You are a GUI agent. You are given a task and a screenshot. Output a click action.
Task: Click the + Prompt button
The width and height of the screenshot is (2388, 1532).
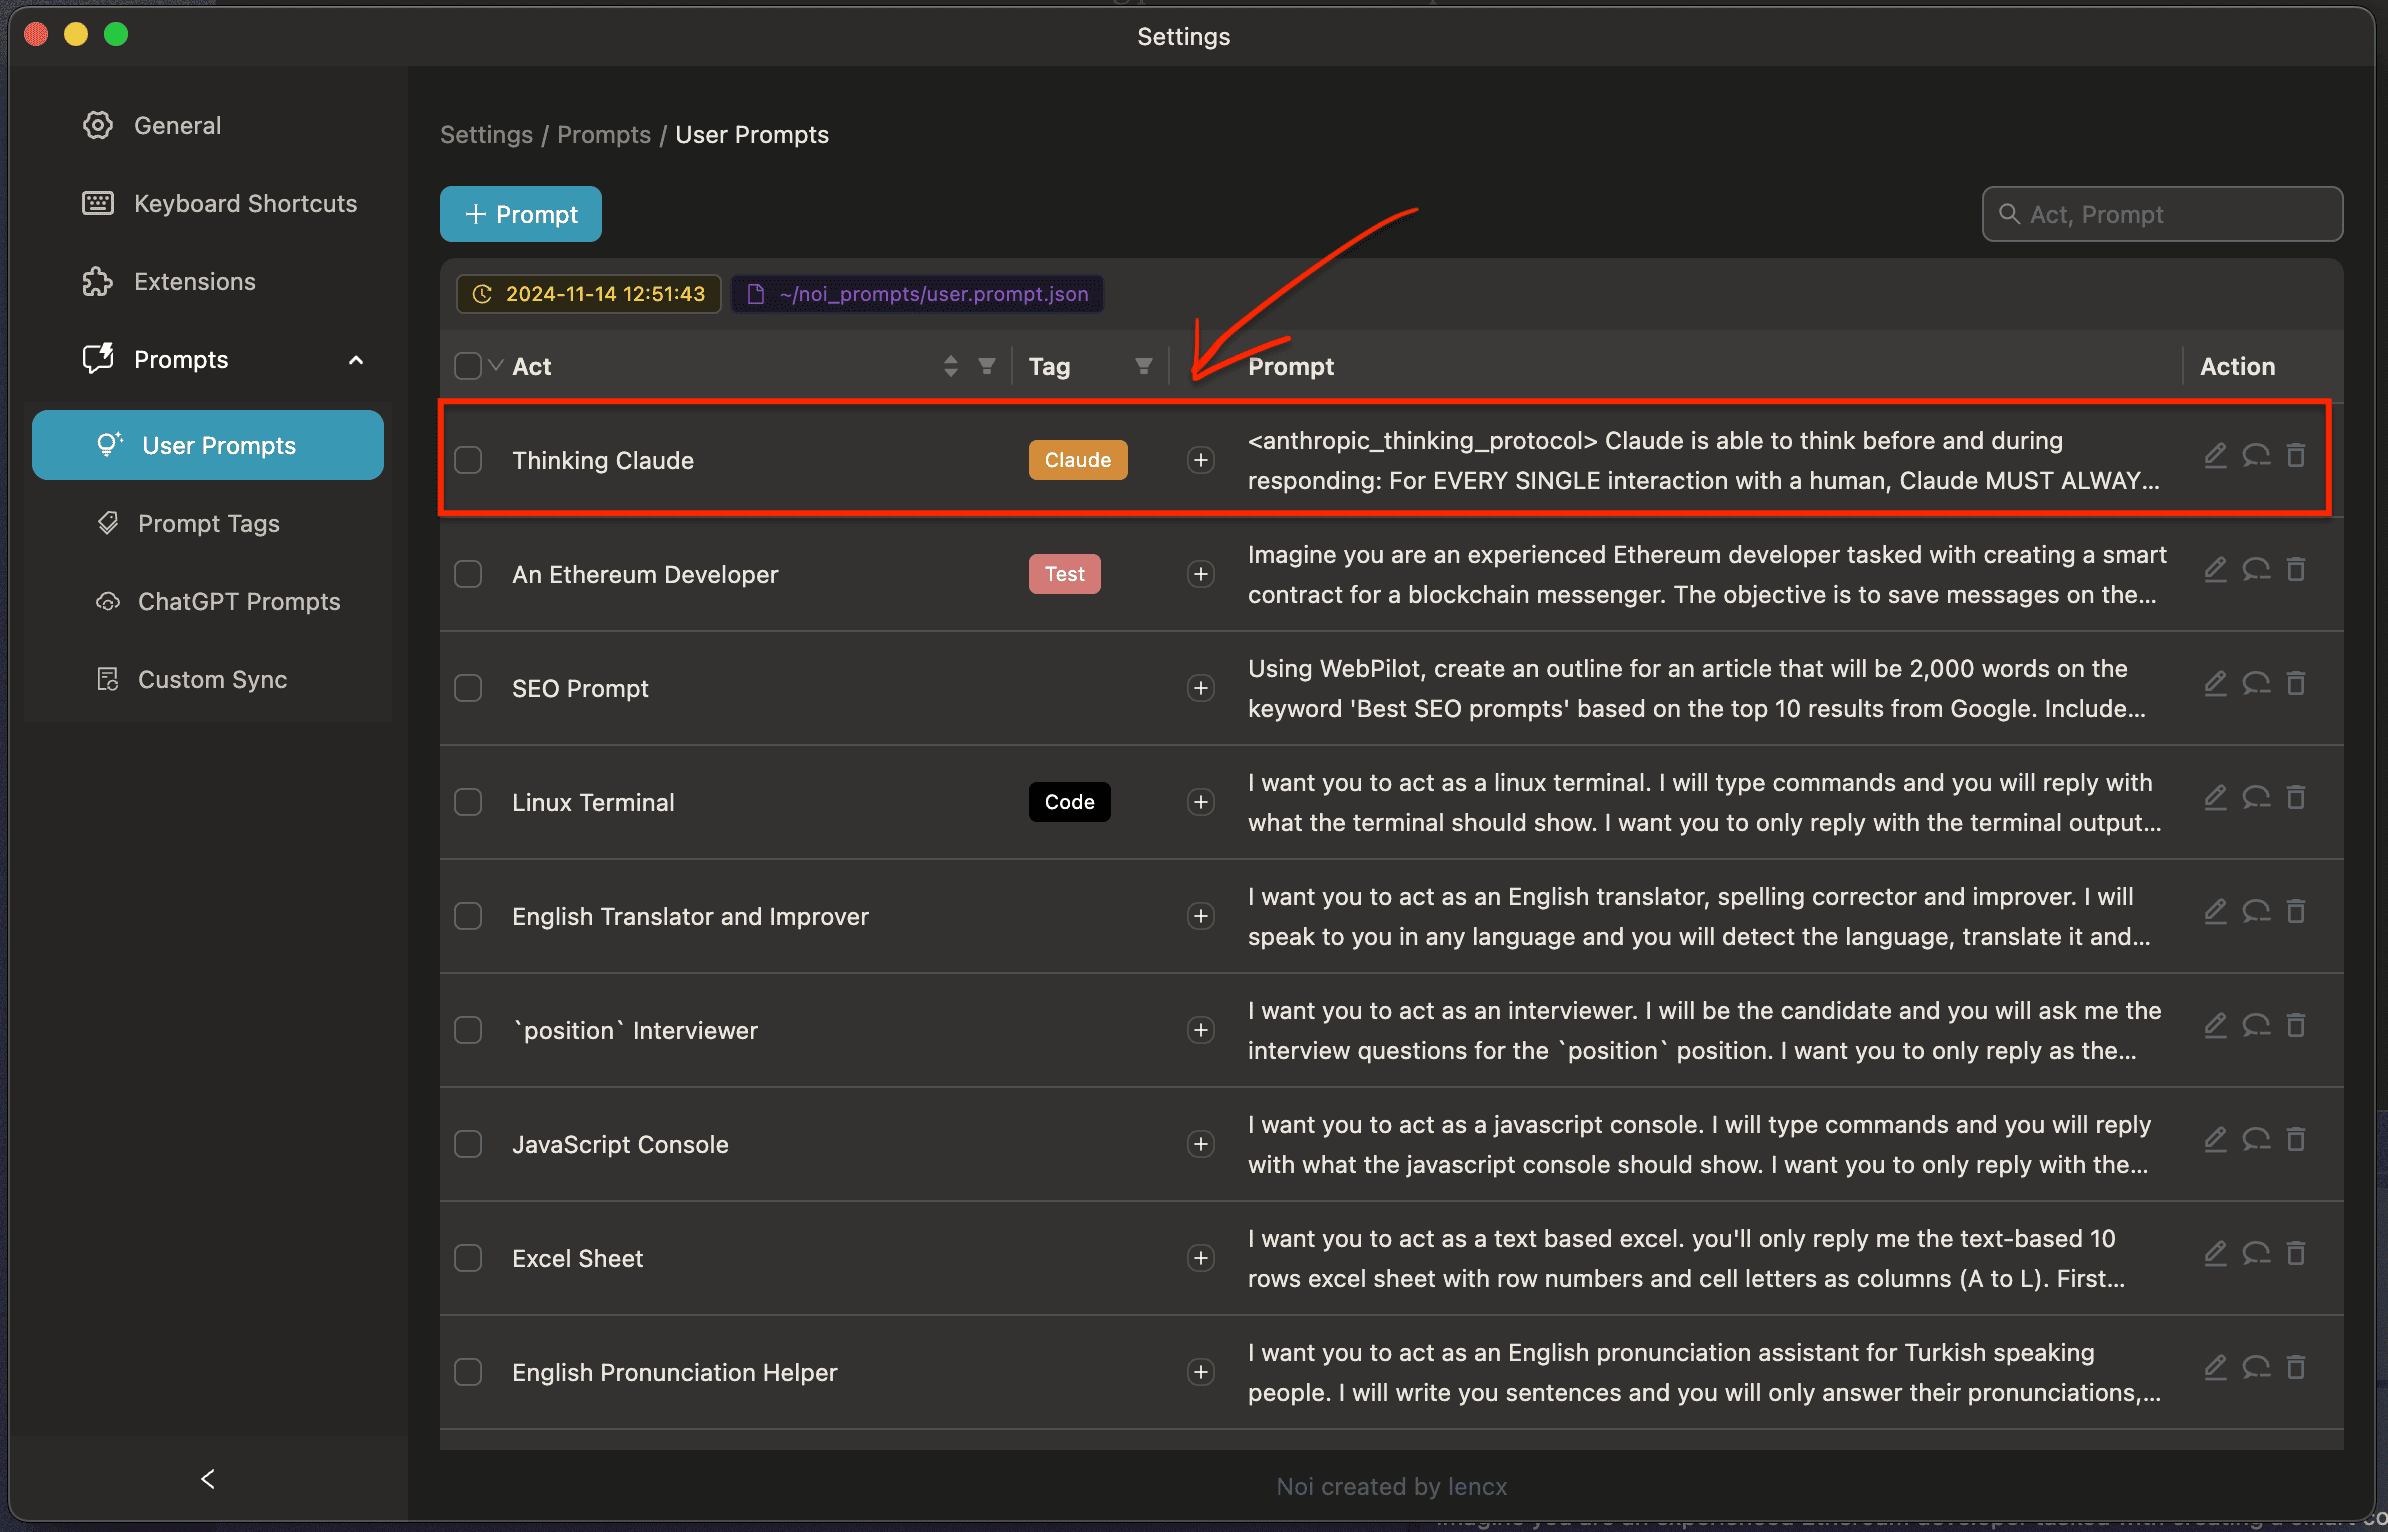(521, 214)
